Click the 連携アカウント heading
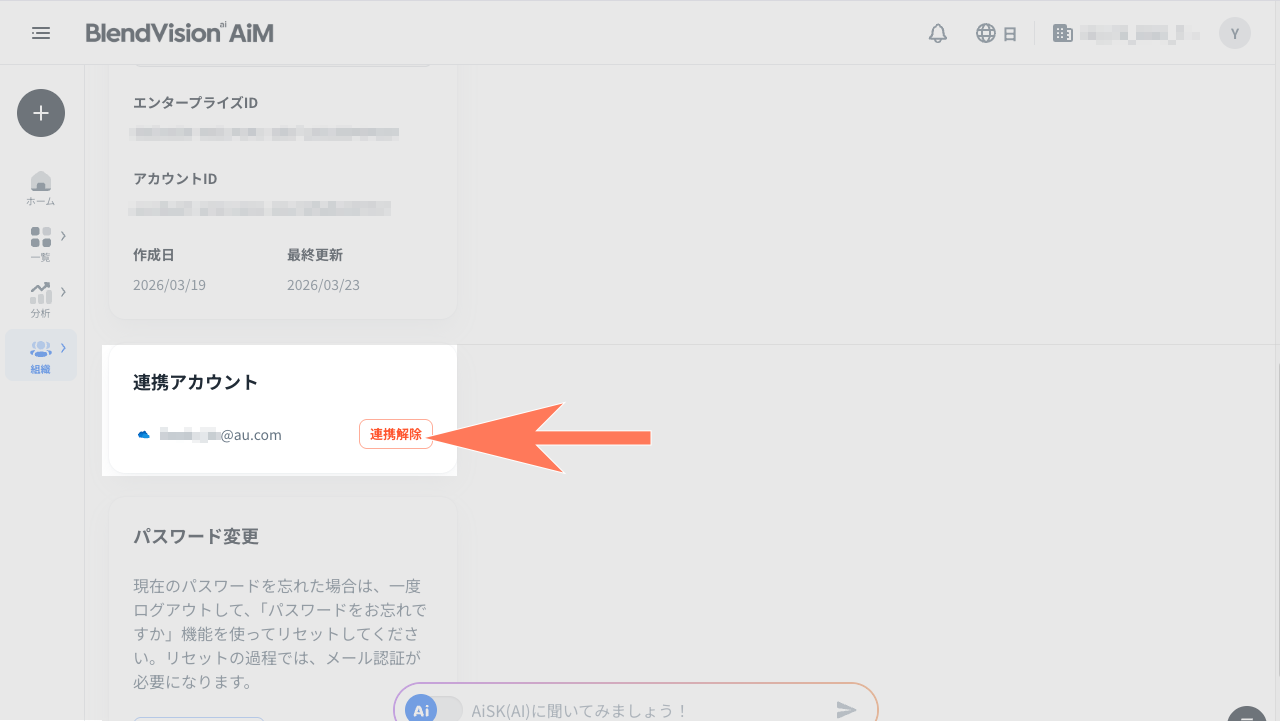The image size is (1280, 721). pos(196,382)
